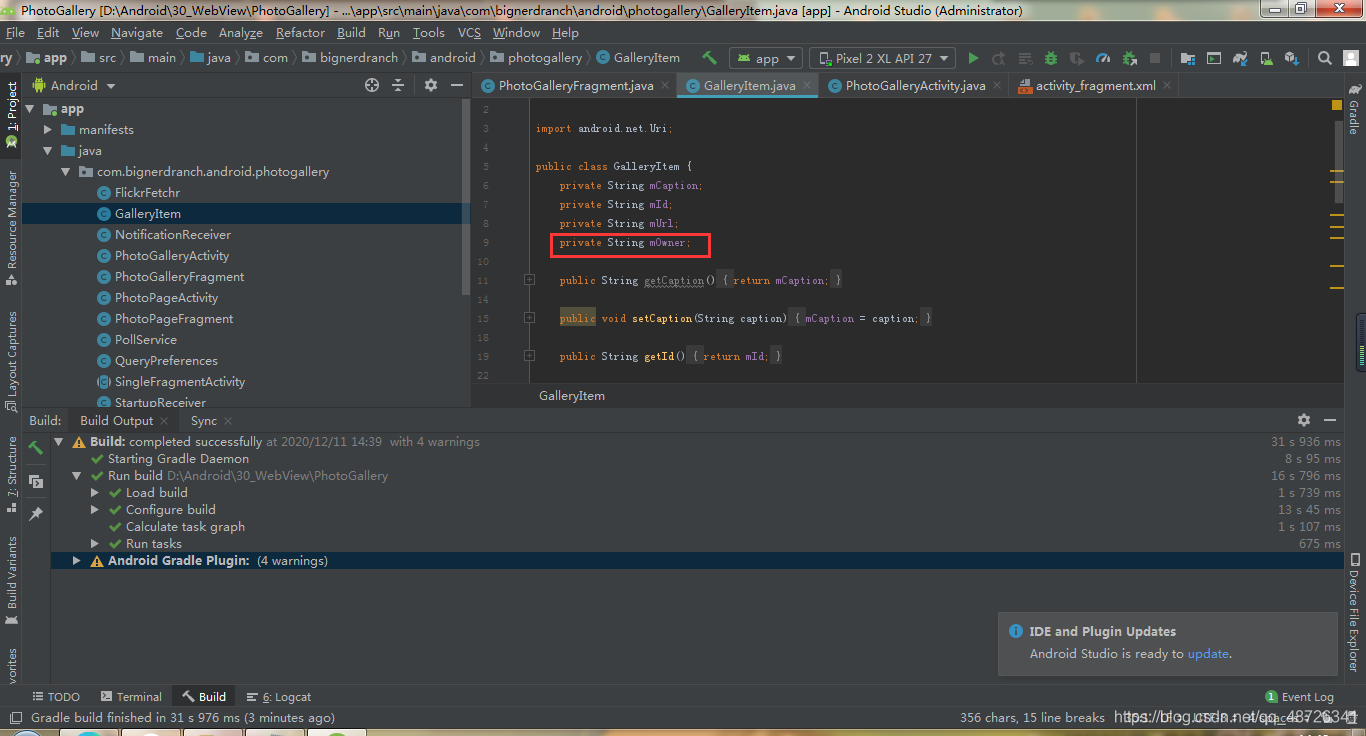
Task: Run the app with green play button
Action: [973, 58]
